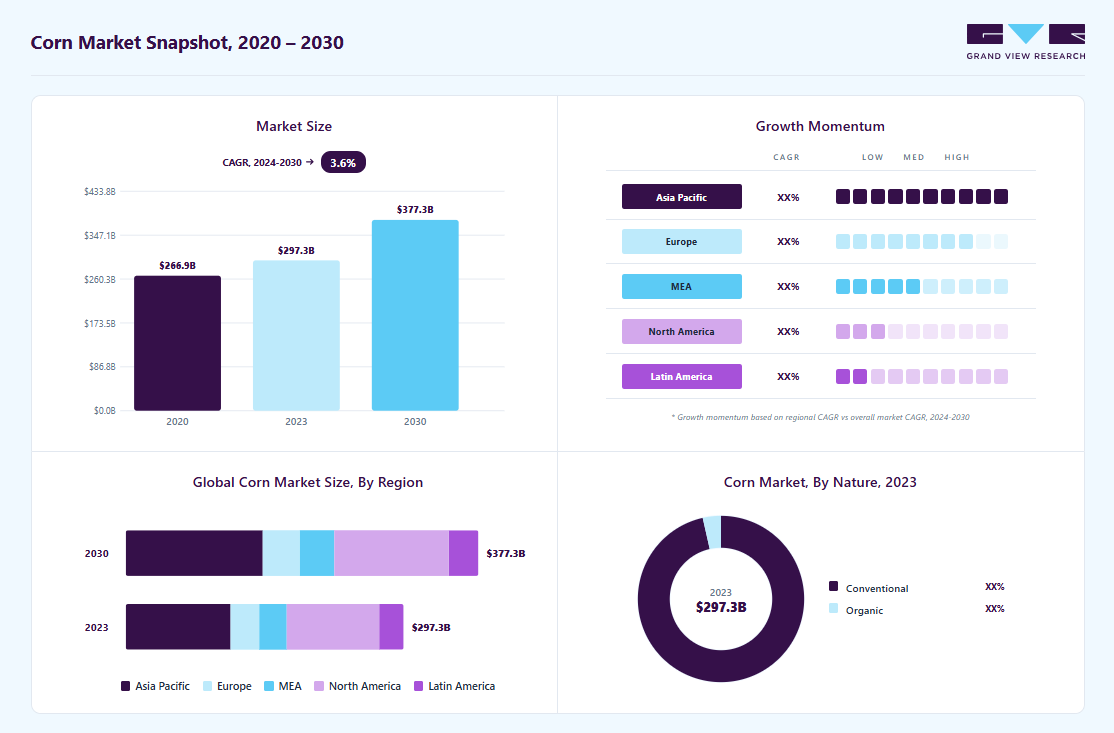Screen dimensions: 1114x733
Task: Click the Latin America label in Growth Momentum
Action: [x=681, y=376]
